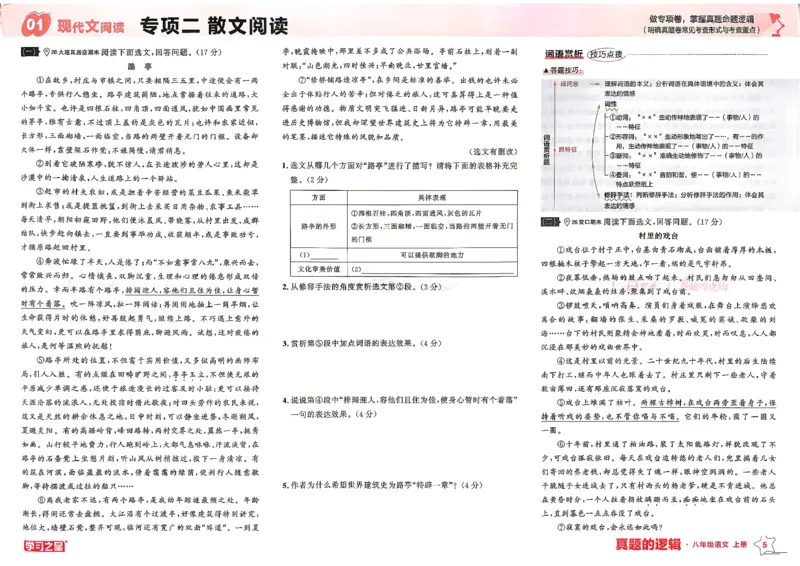Click question 2 "从修辞手法的角度赏析"
The width and height of the screenshot is (800, 566).
tap(362, 287)
